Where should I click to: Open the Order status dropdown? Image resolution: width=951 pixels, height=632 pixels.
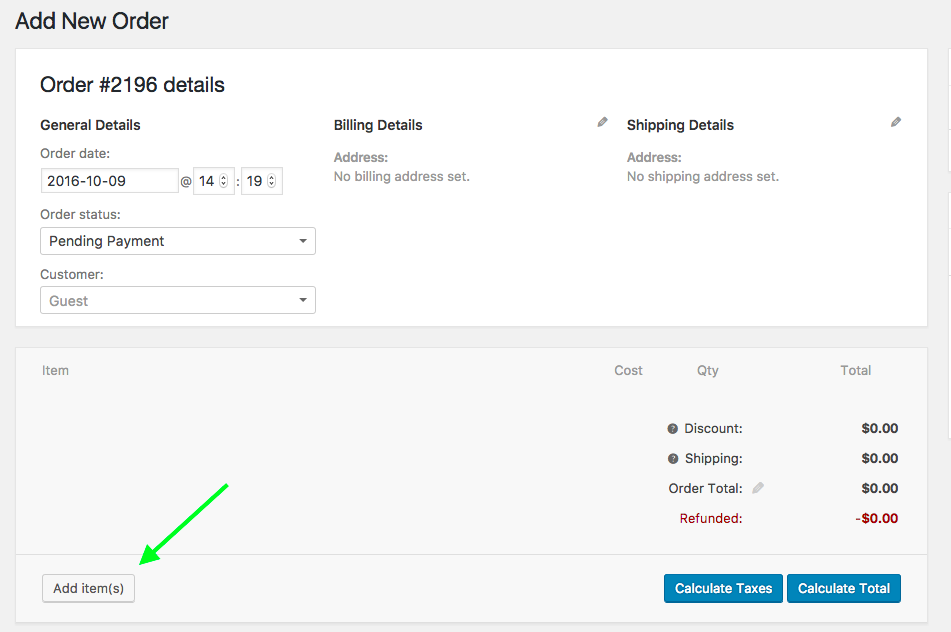click(178, 241)
